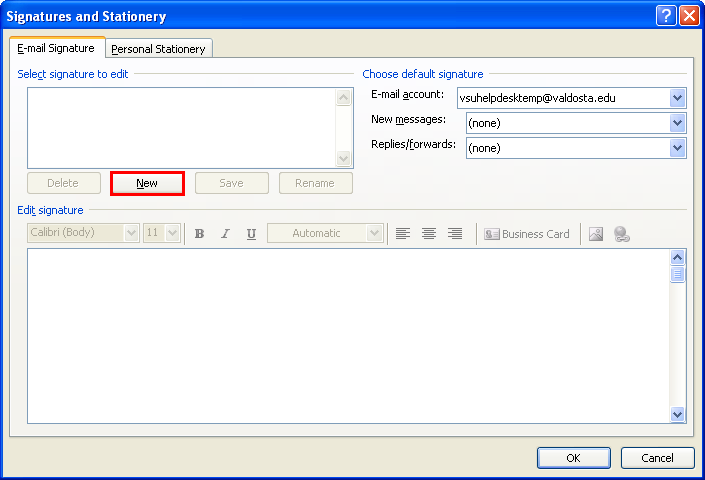Insert hyperlink icon in signature toolbar
Viewport: 705px width, 480px height.
click(x=622, y=234)
